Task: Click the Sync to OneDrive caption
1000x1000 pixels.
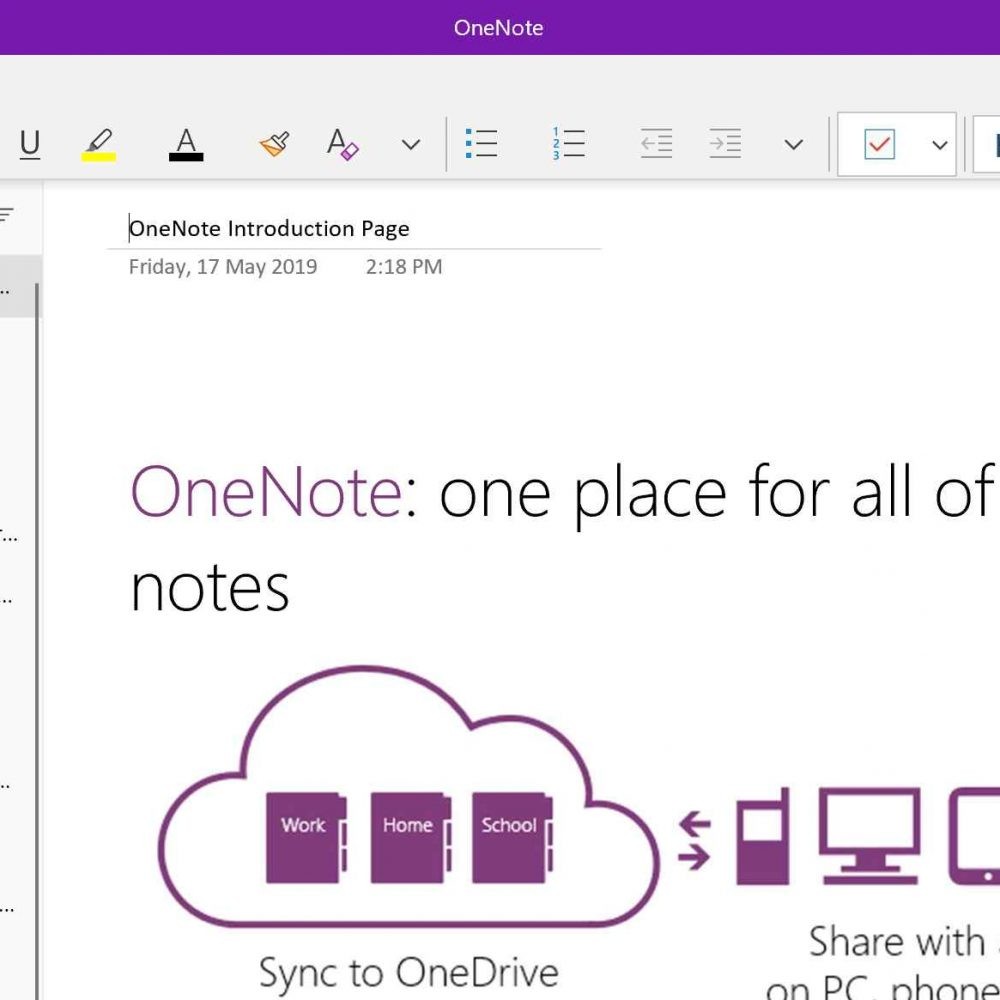Action: coord(409,973)
